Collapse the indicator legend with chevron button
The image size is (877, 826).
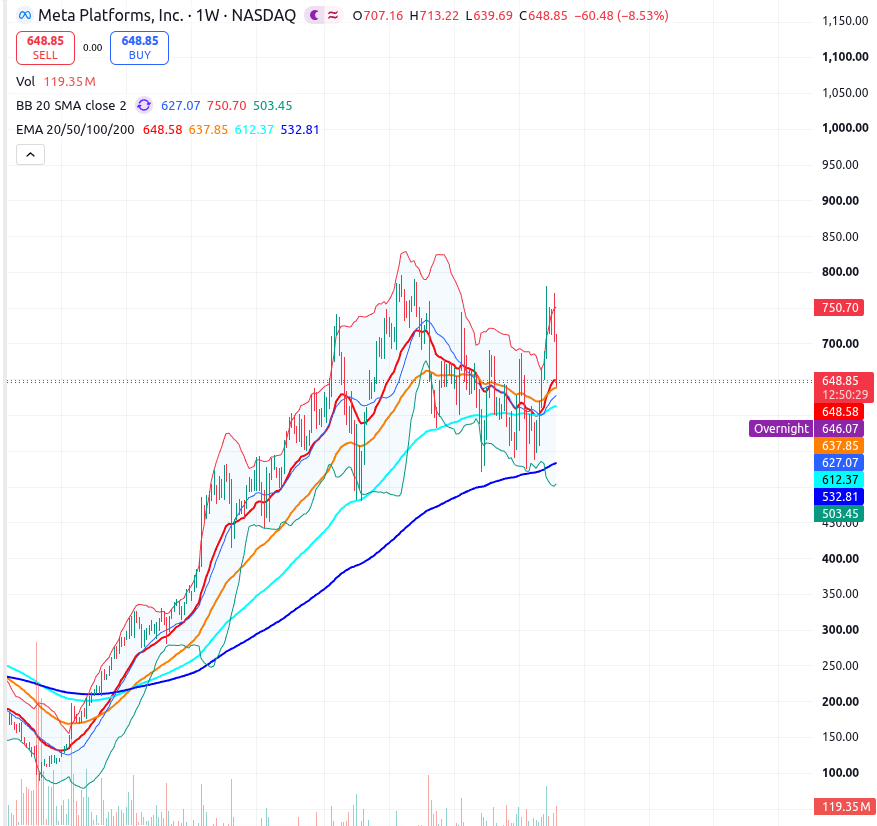pos(30,154)
